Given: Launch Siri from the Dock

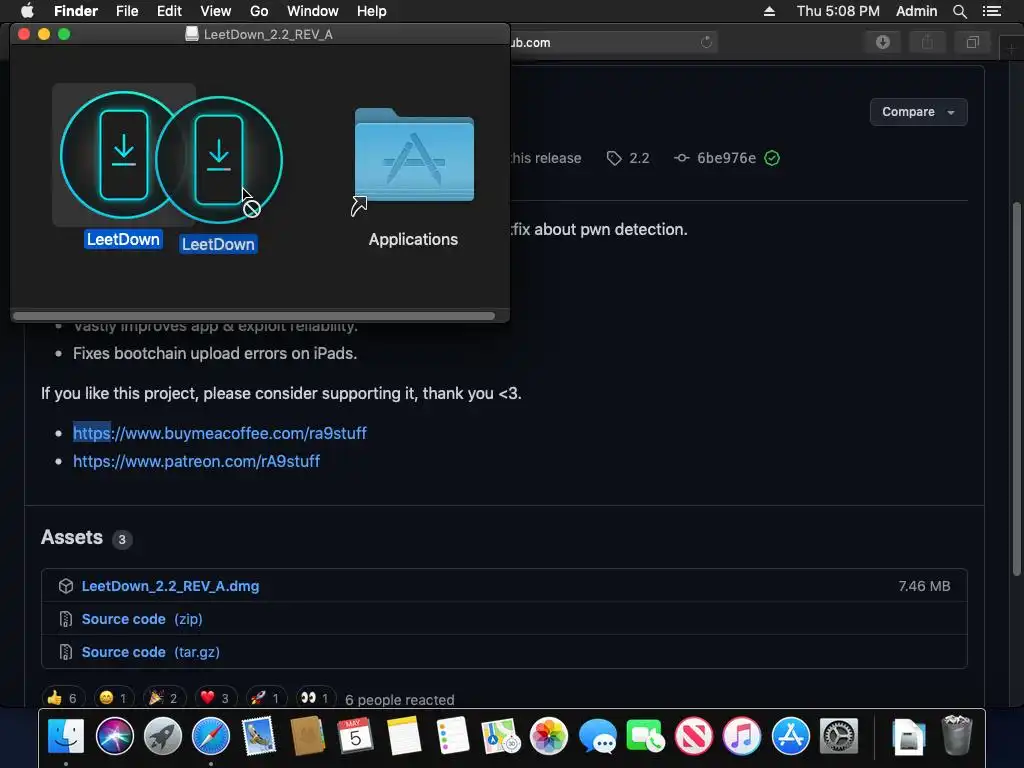Looking at the screenshot, I should pos(114,737).
